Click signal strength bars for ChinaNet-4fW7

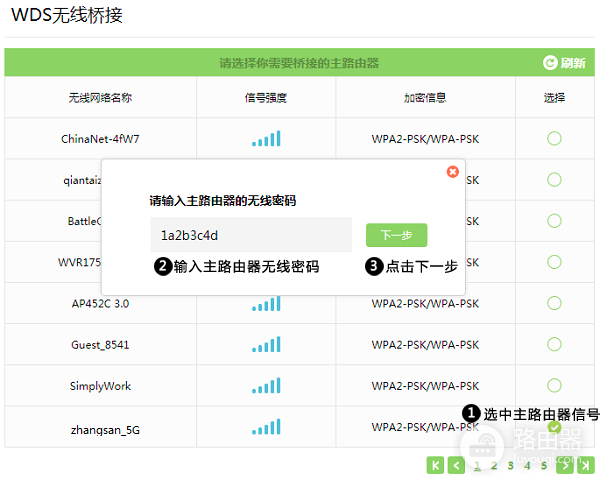(266, 138)
